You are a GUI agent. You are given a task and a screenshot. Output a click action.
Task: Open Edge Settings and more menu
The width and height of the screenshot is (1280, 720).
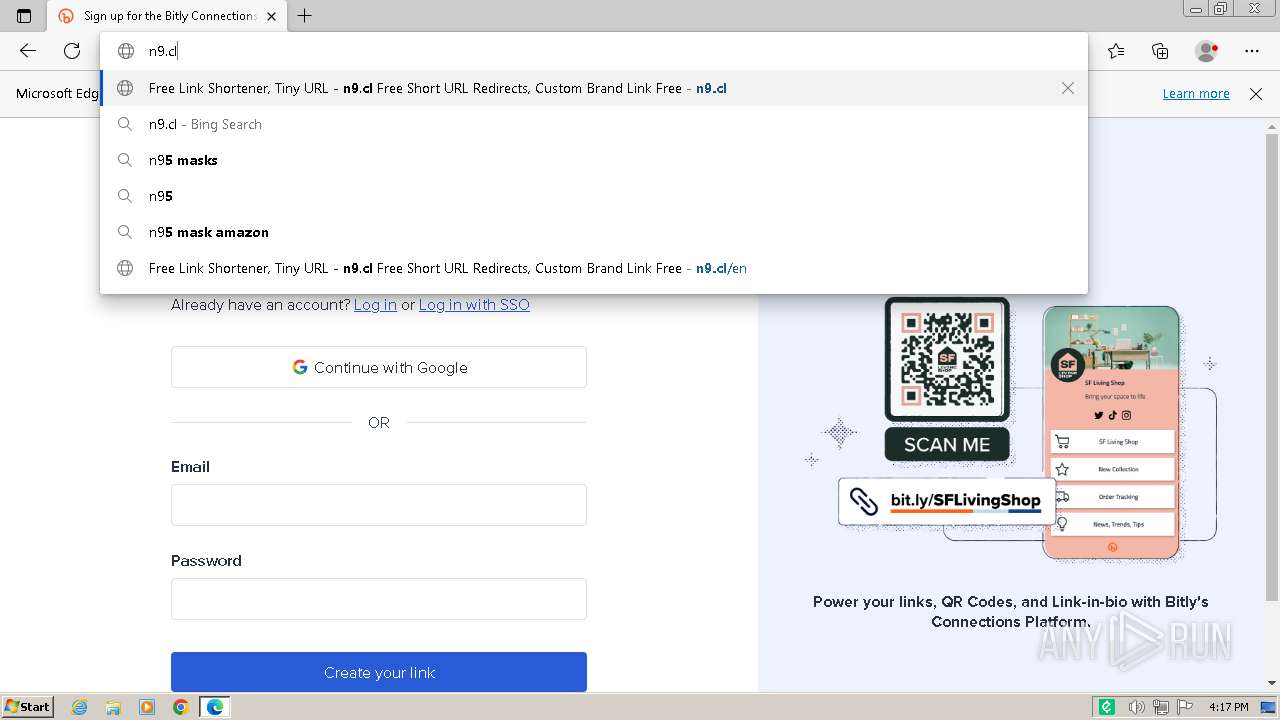(1252, 51)
